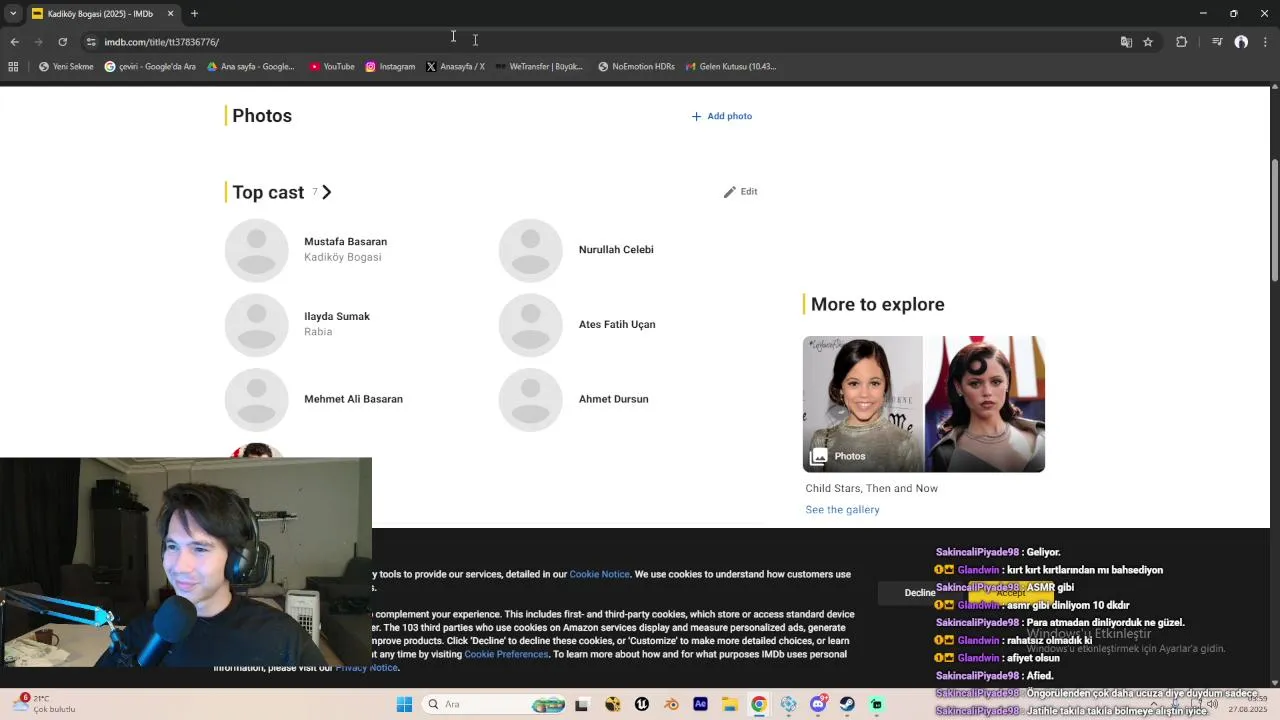The image size is (1280, 720).
Task: Open the weather widget on taskbar
Action: coord(45,704)
